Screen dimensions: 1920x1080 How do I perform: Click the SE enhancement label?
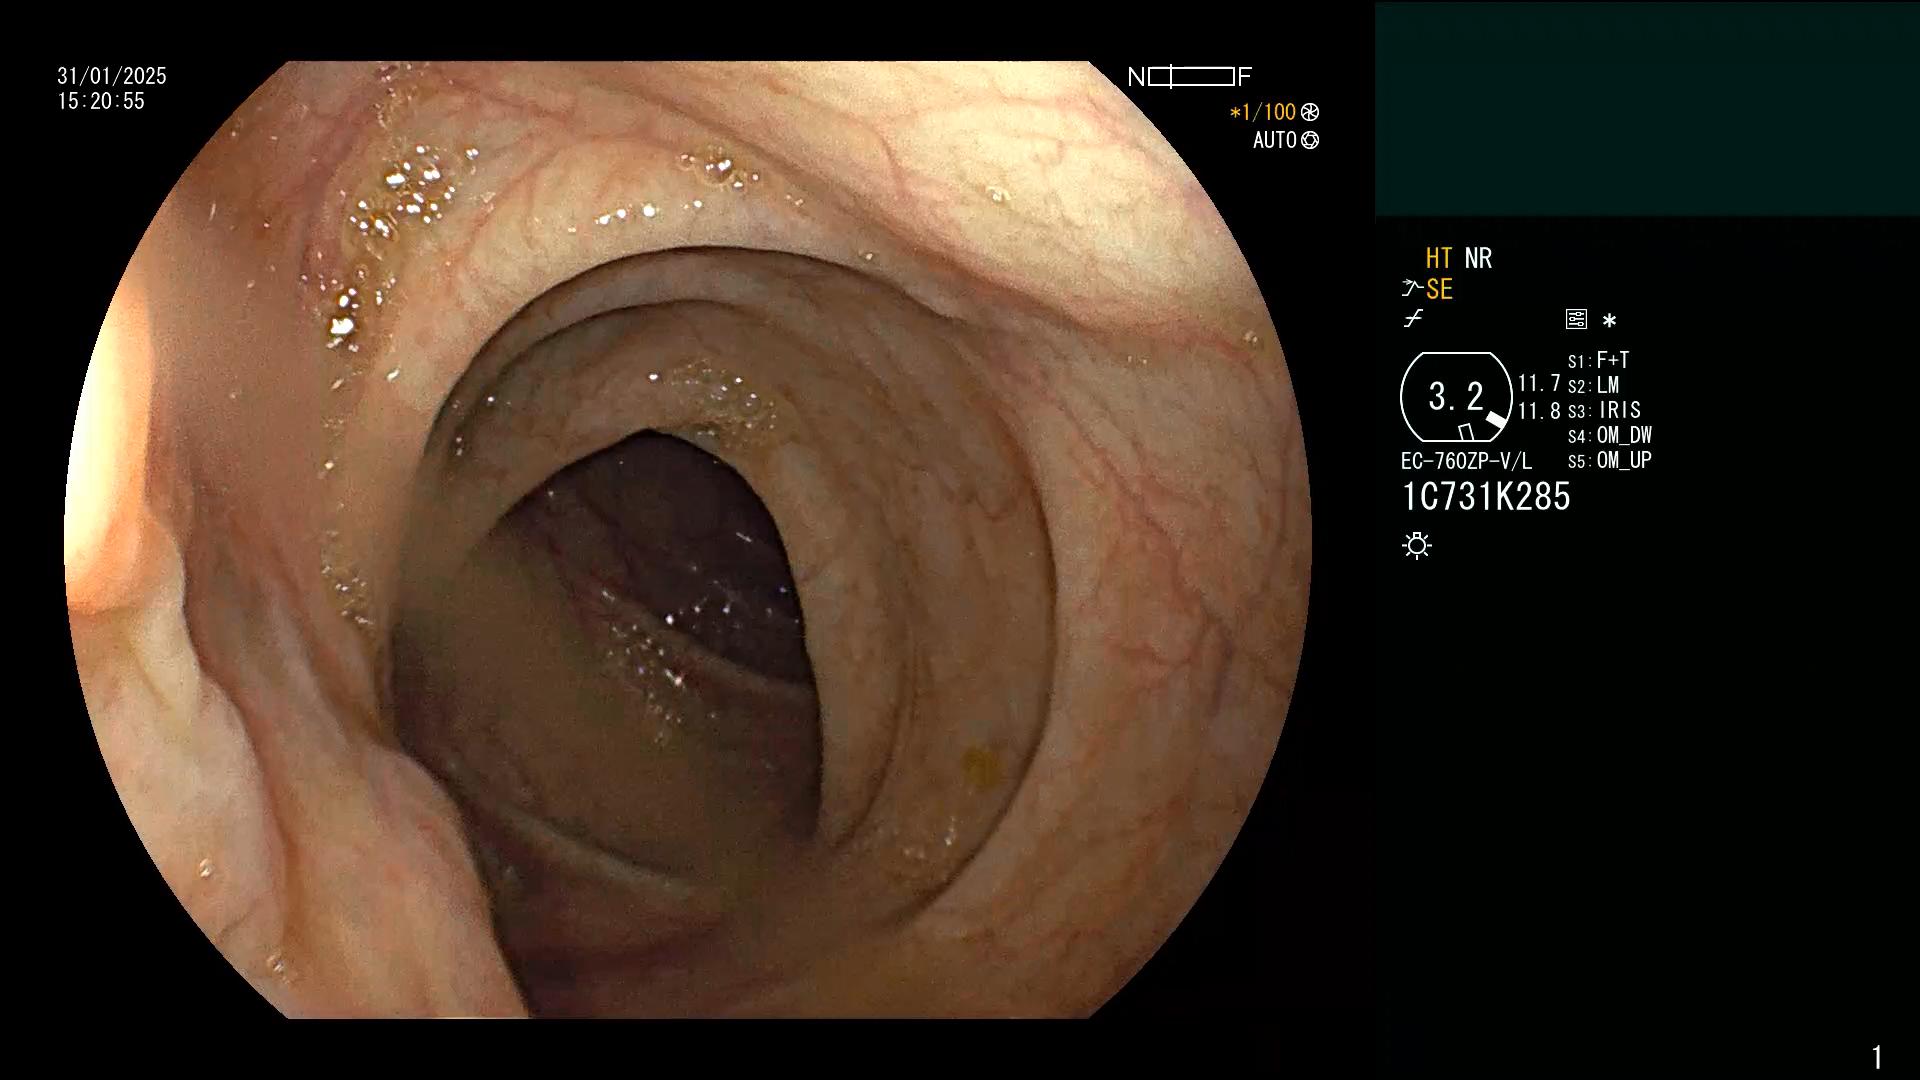point(1439,290)
